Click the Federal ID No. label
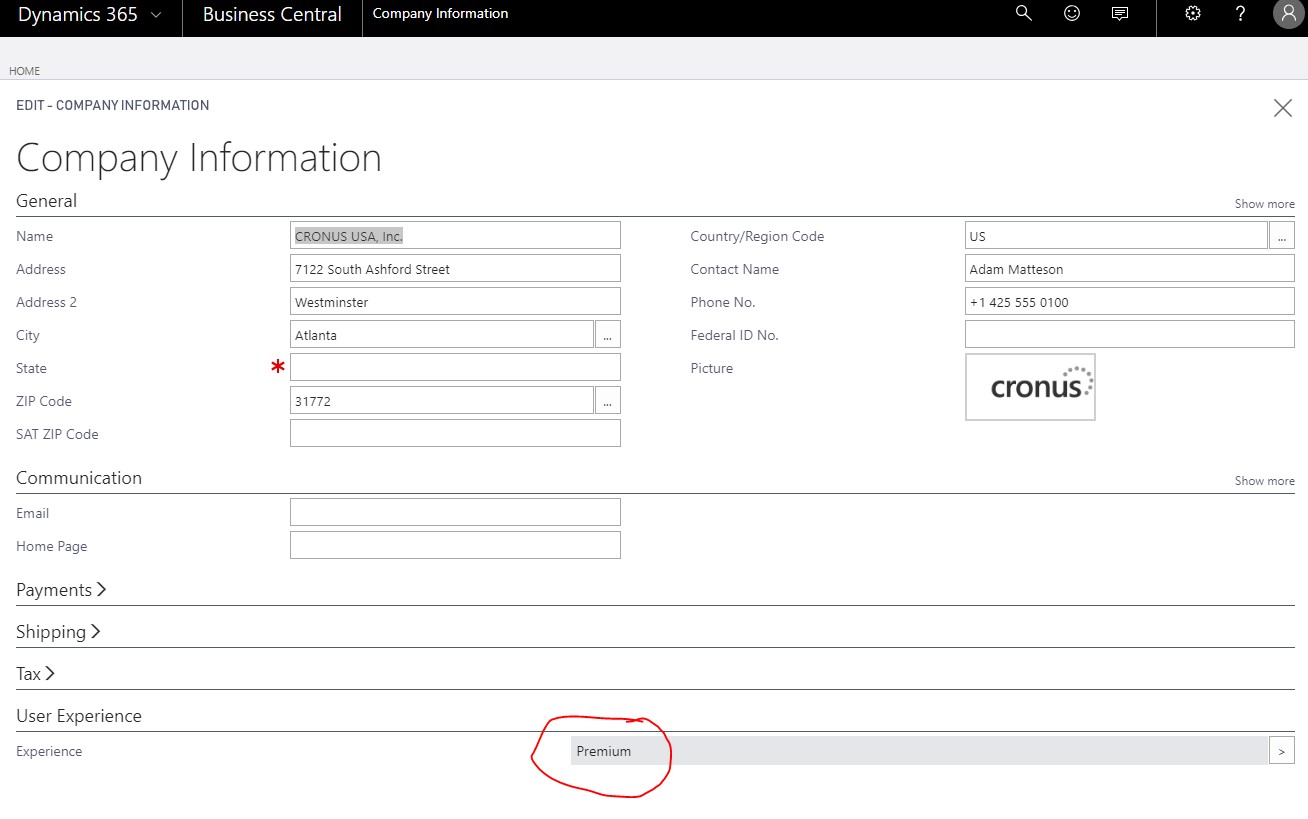The height and width of the screenshot is (819, 1308). [734, 335]
